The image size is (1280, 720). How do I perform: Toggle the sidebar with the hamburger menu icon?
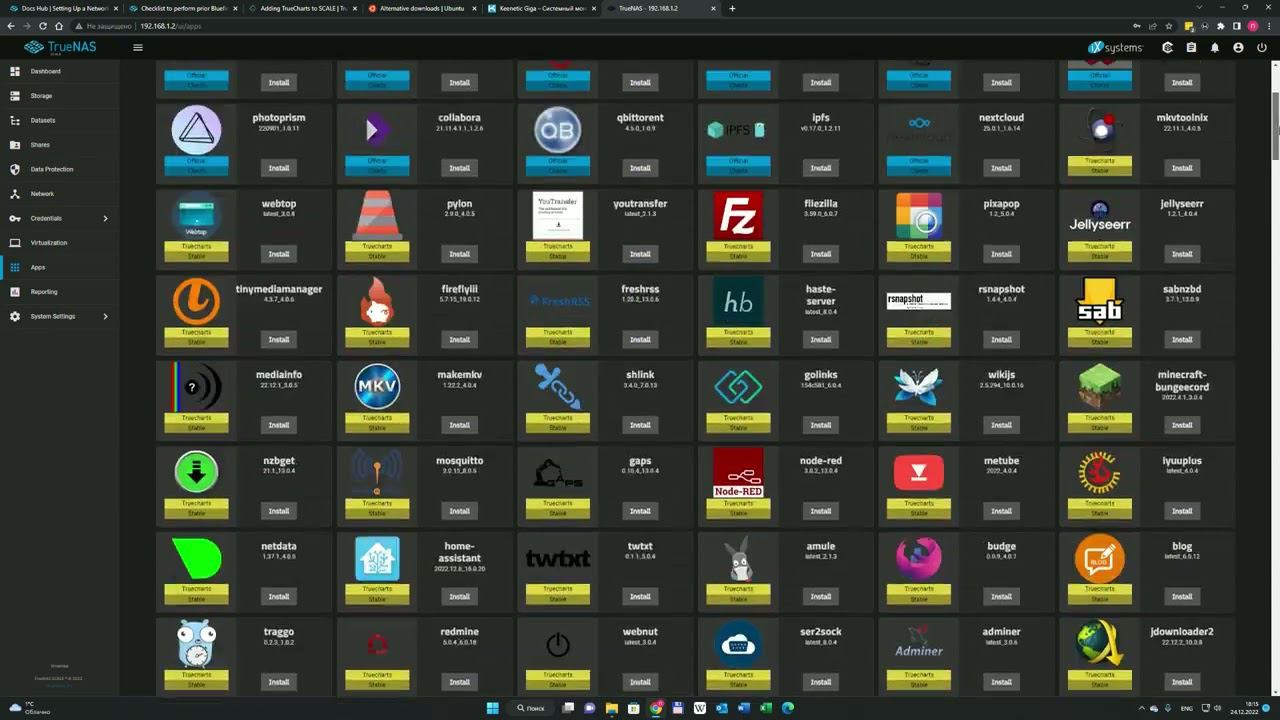[x=138, y=47]
